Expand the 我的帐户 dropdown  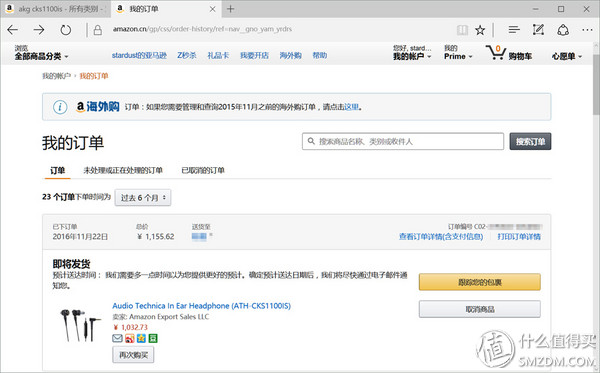pyautogui.click(x=412, y=53)
